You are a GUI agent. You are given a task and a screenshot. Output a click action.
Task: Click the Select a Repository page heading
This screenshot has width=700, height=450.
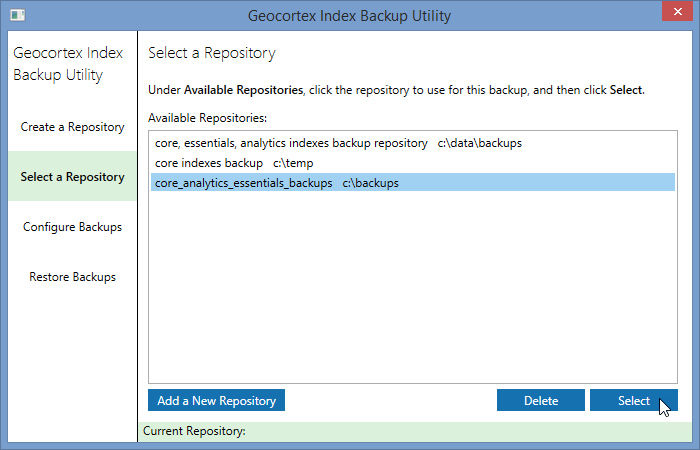pos(212,53)
